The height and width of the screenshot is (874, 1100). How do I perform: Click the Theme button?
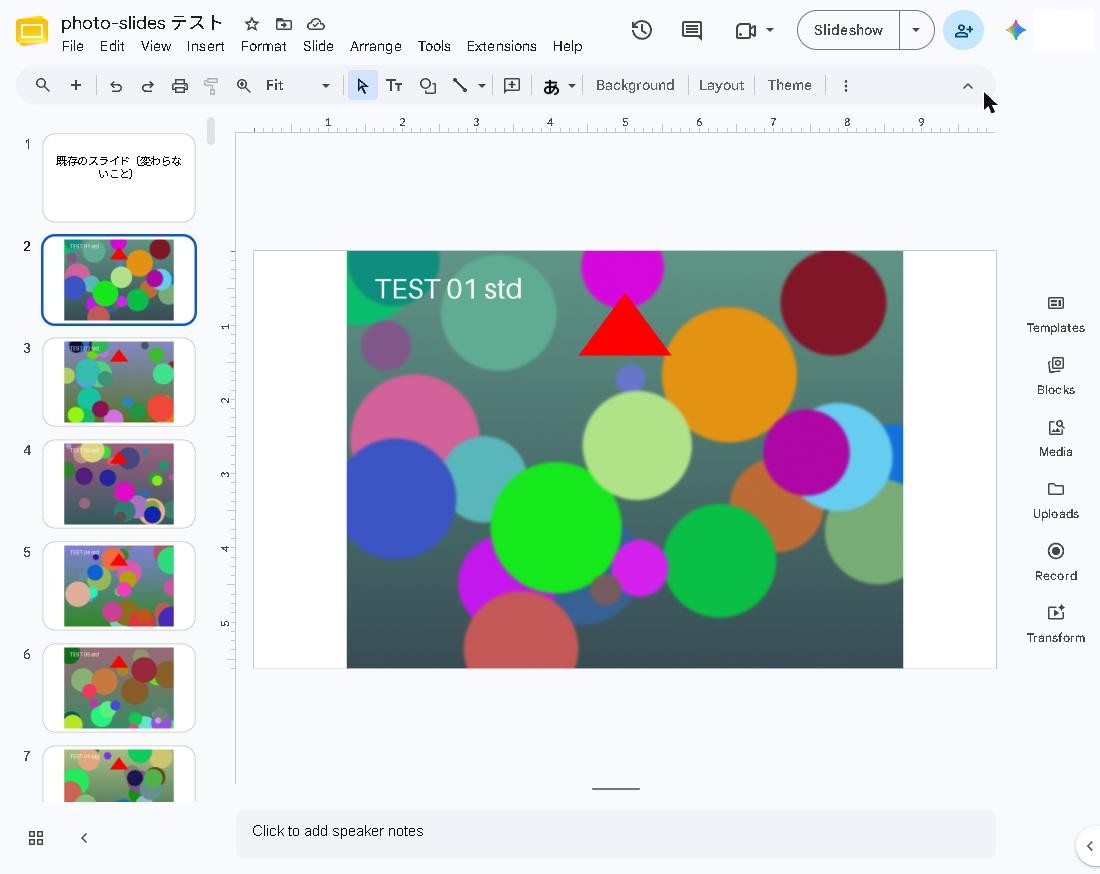(789, 86)
